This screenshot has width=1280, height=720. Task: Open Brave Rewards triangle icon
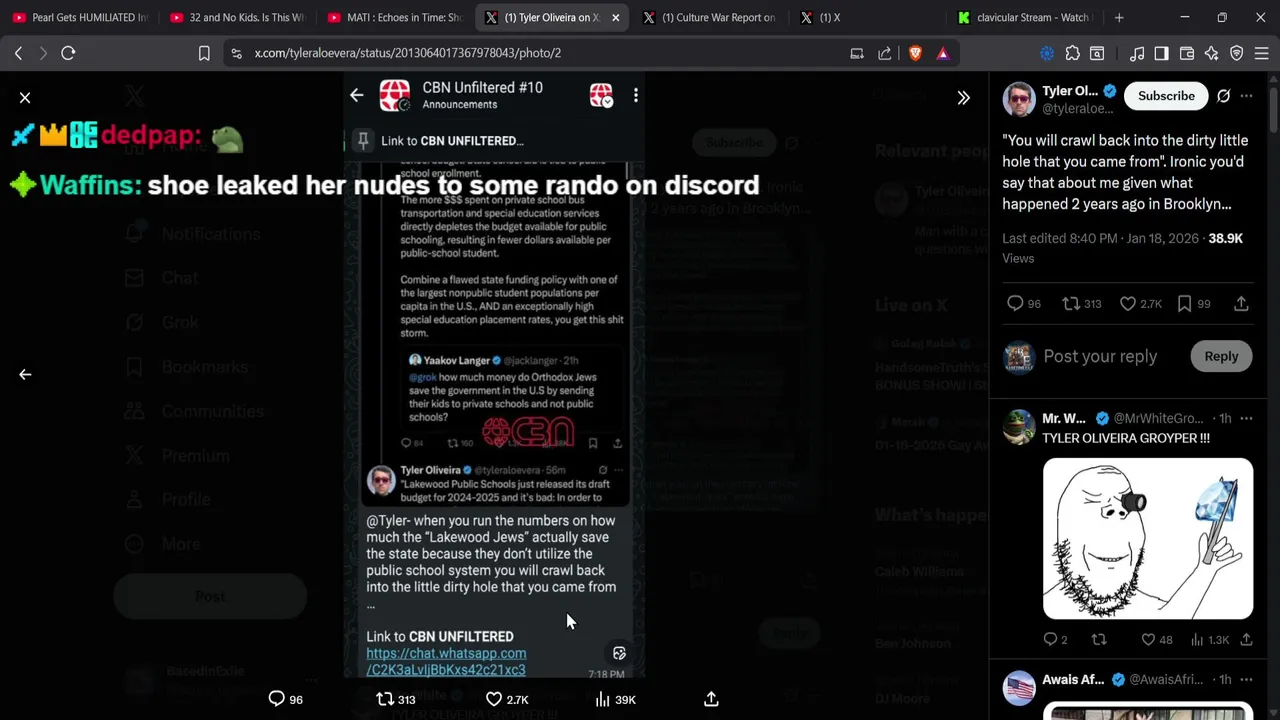[943, 53]
